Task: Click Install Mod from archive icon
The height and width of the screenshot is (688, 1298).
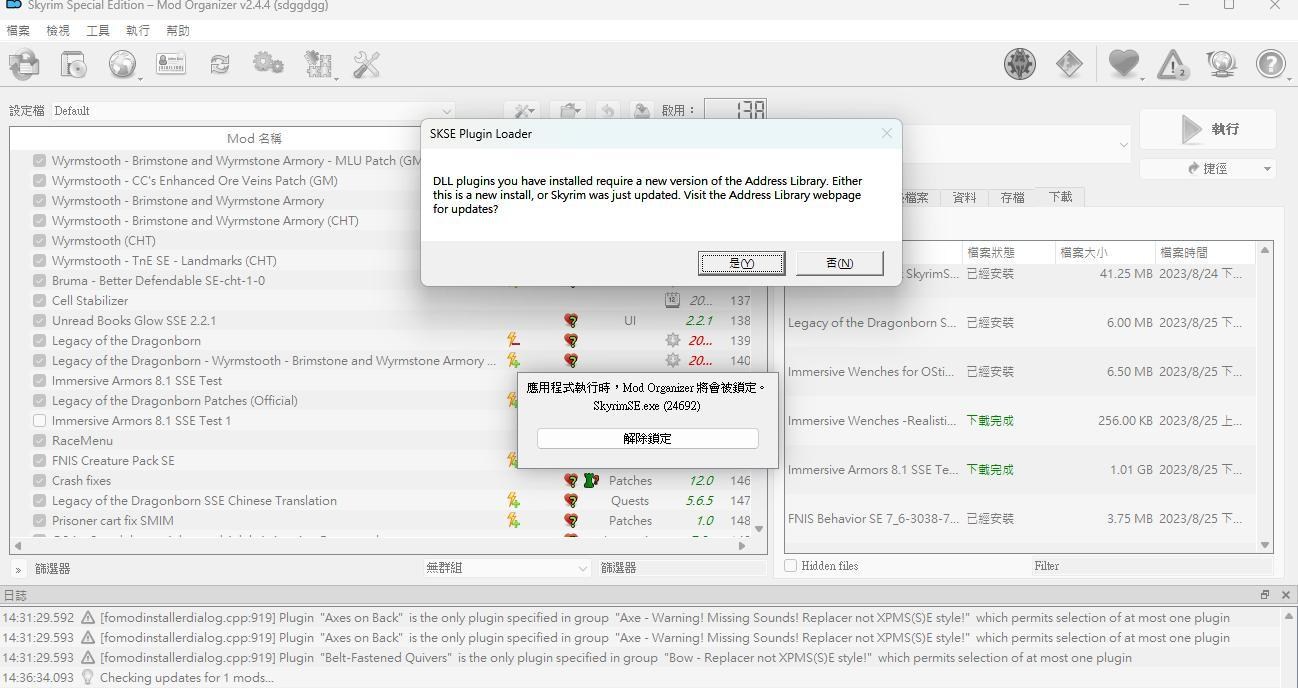Action: (74, 65)
